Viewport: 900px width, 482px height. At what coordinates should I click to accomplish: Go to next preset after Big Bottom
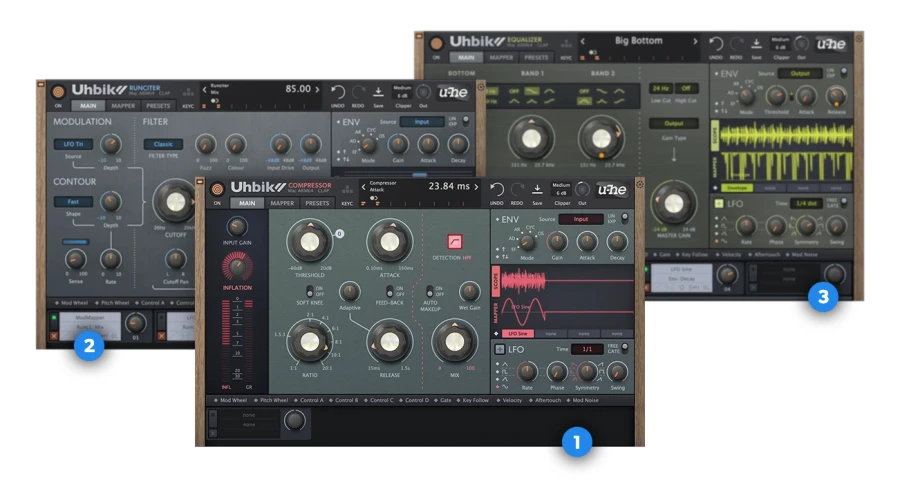(695, 41)
